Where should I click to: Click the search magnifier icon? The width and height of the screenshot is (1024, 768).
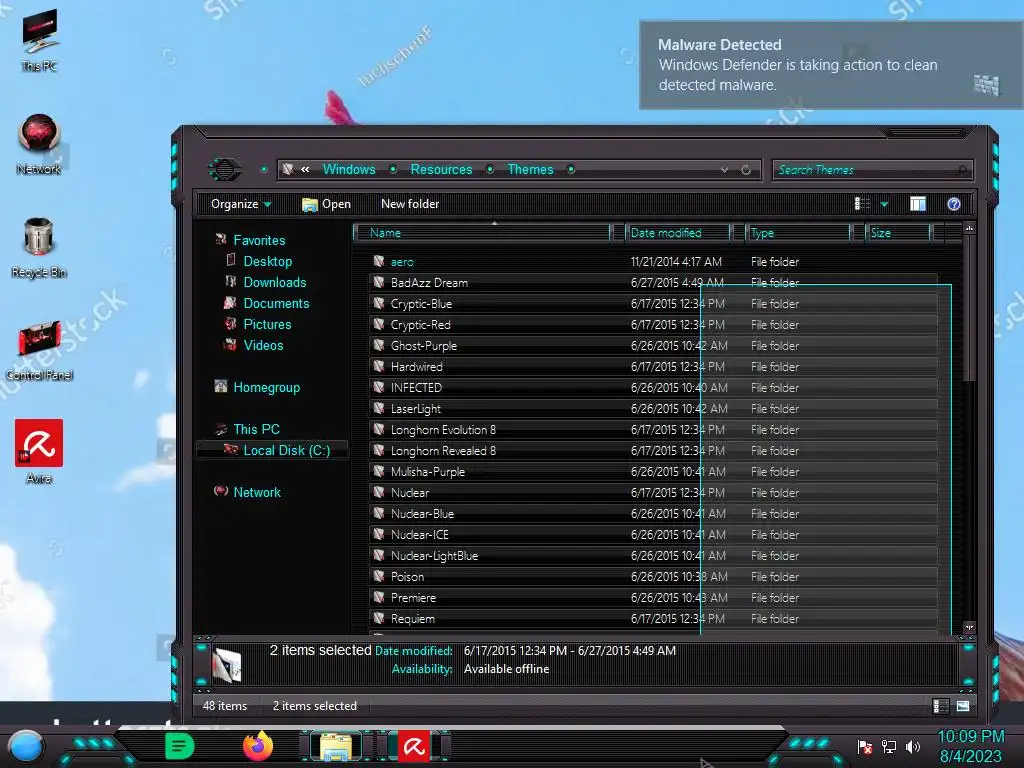click(962, 170)
